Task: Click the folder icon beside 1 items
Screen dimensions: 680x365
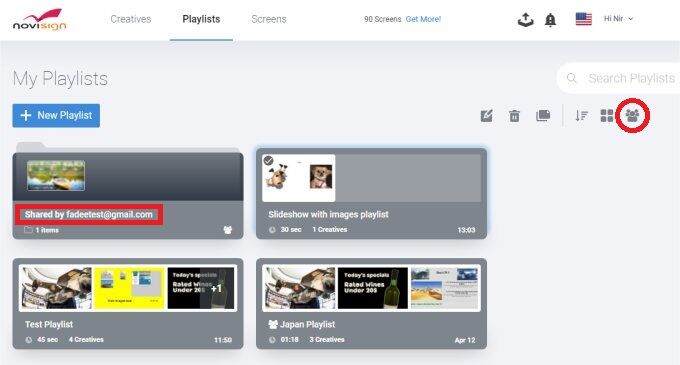Action: click(28, 230)
